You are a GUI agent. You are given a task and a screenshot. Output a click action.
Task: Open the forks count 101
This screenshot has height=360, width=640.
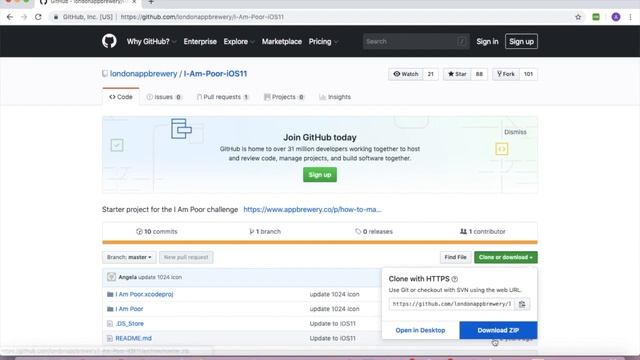[x=528, y=74]
